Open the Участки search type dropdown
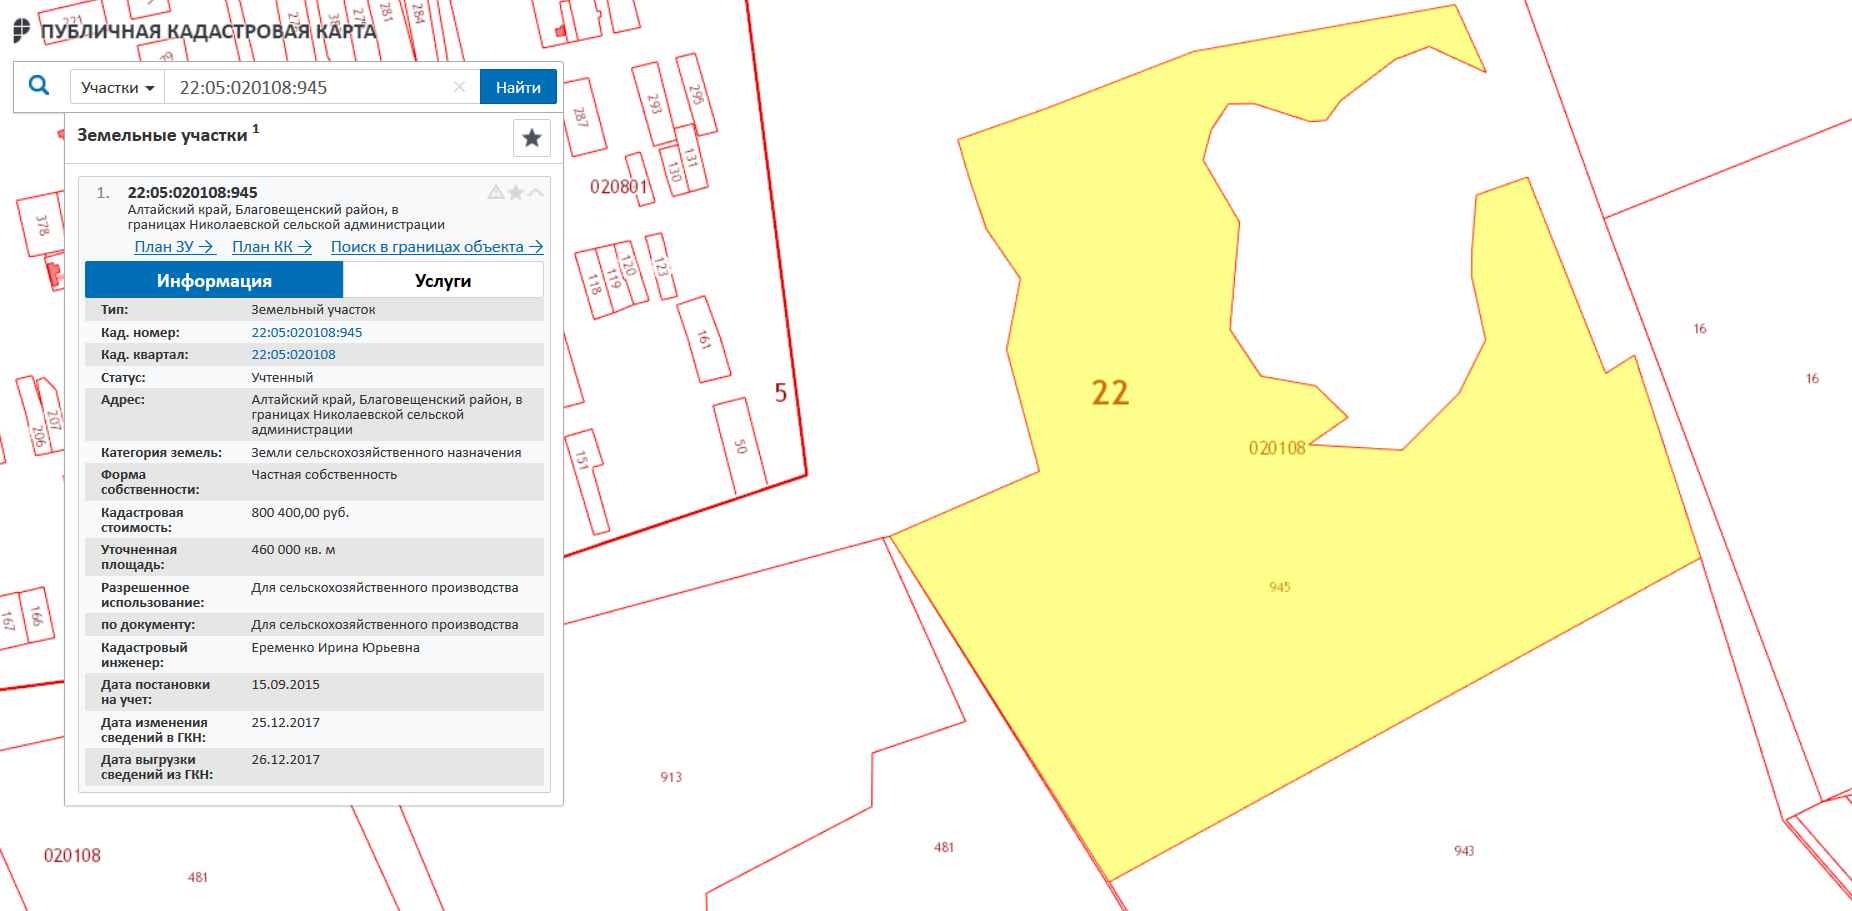This screenshot has width=1852, height=911. point(117,88)
